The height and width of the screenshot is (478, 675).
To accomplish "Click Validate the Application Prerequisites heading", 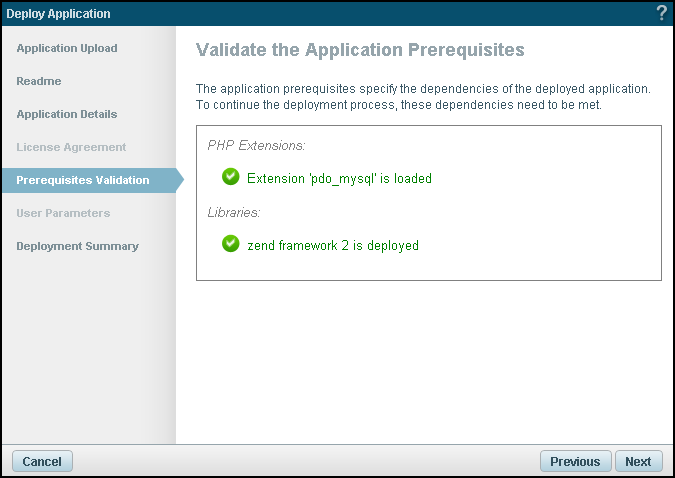I will coord(360,49).
